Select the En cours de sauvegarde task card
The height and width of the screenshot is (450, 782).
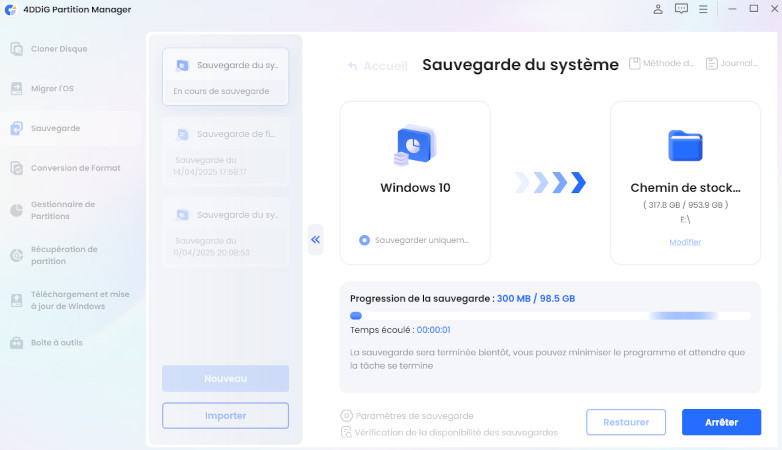[x=225, y=77]
